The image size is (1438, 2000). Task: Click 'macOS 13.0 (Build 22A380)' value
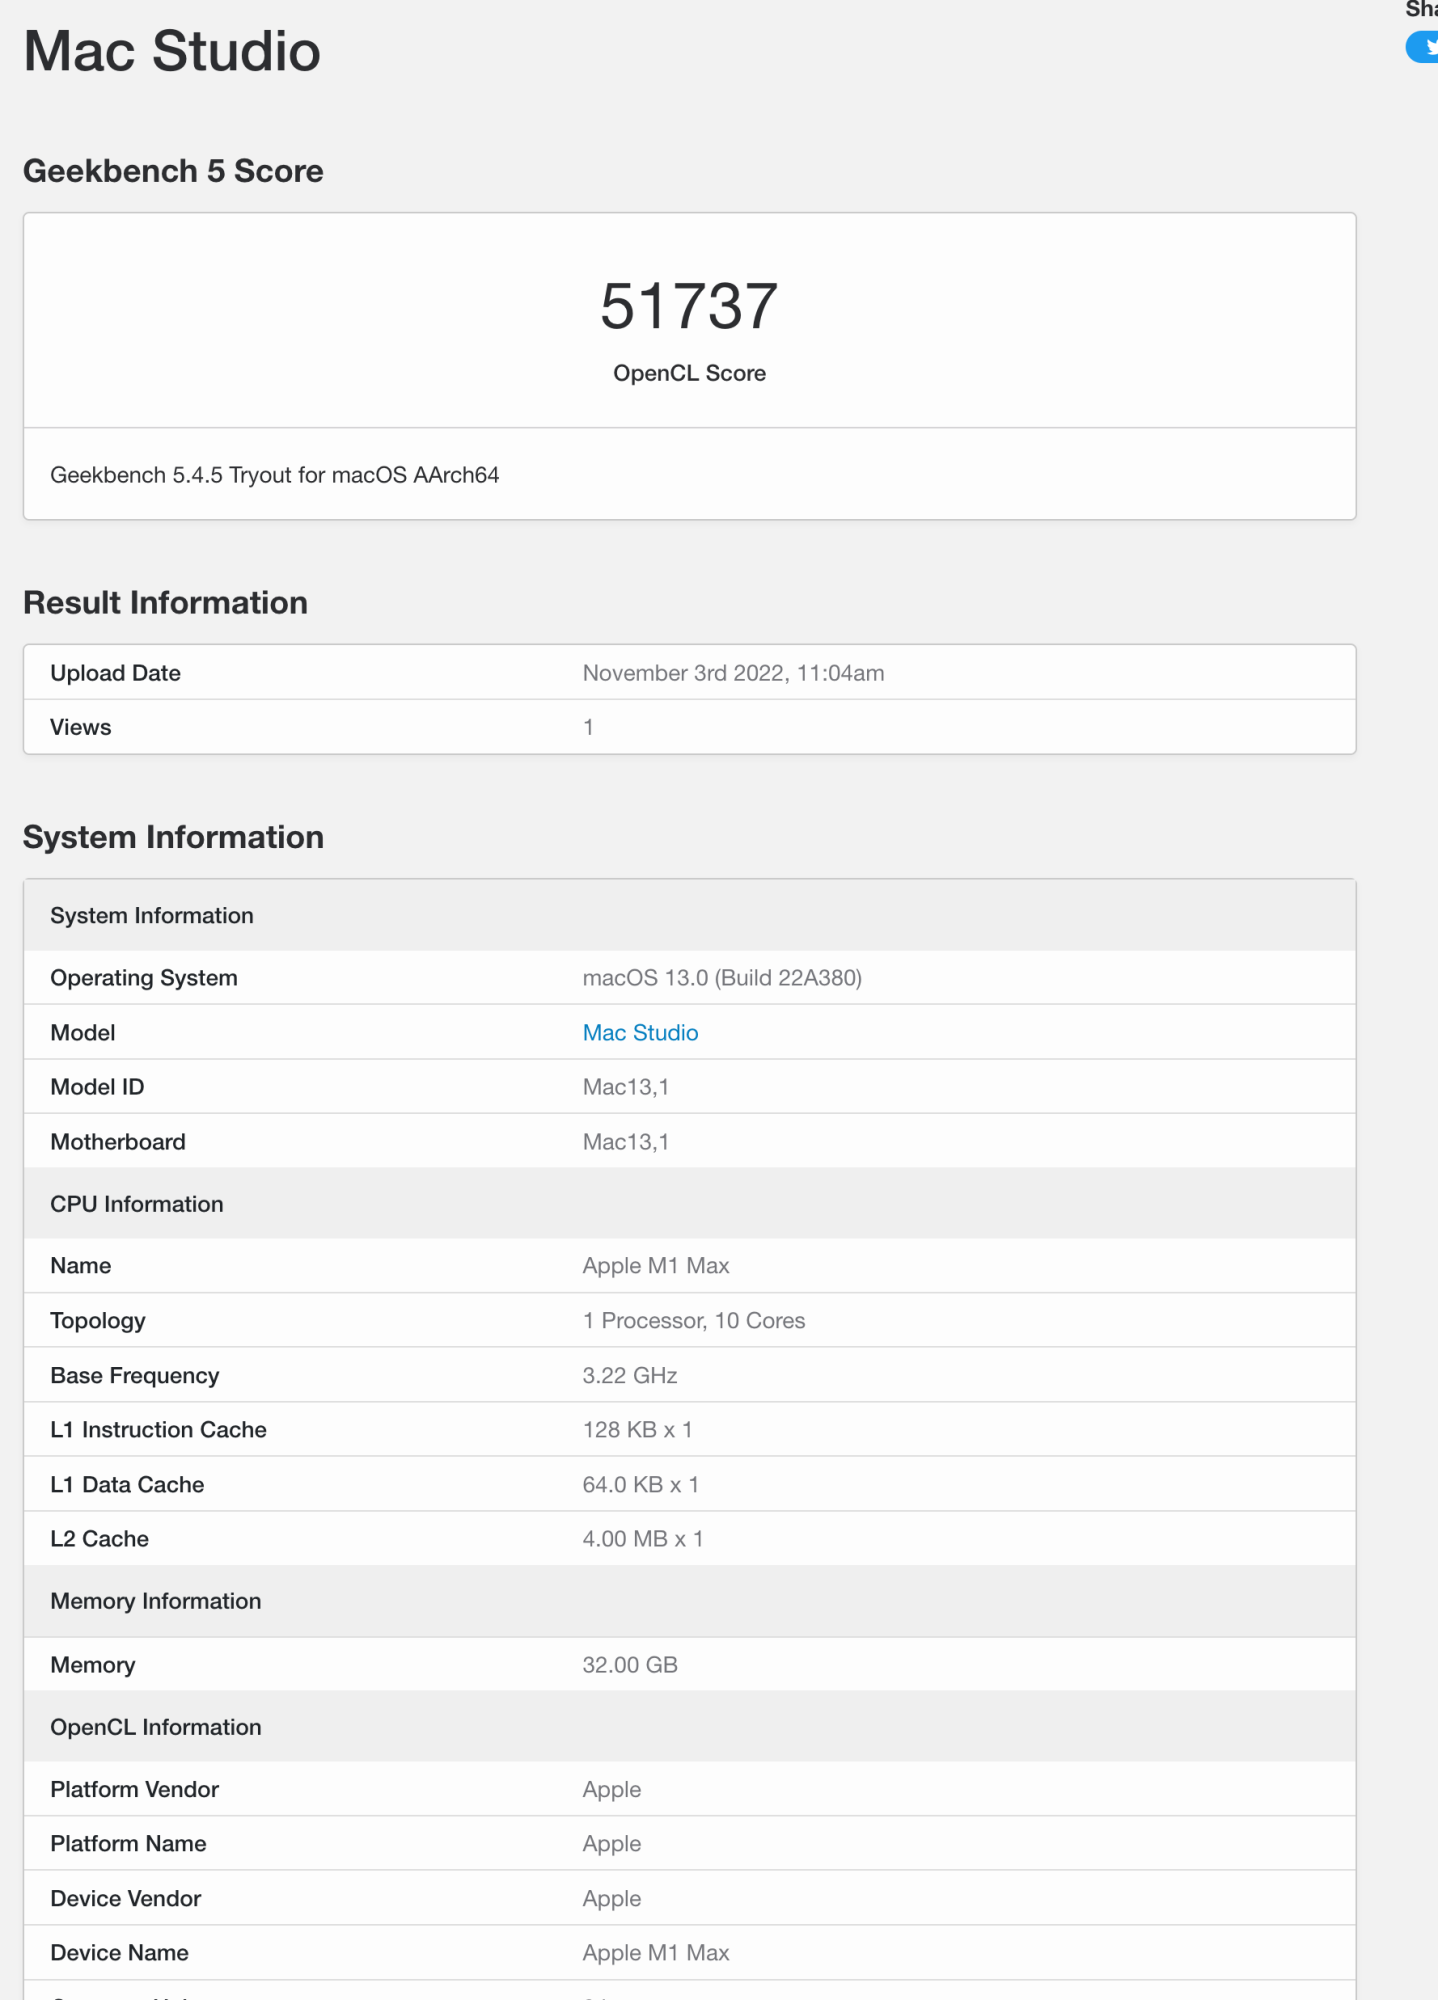[x=722, y=978]
